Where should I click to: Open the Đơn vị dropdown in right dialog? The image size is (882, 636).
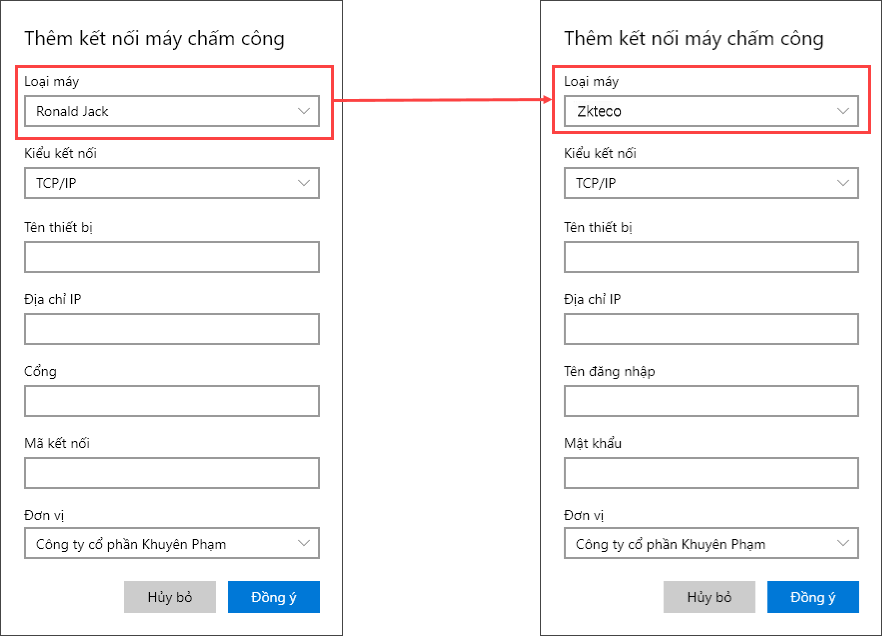coord(711,544)
